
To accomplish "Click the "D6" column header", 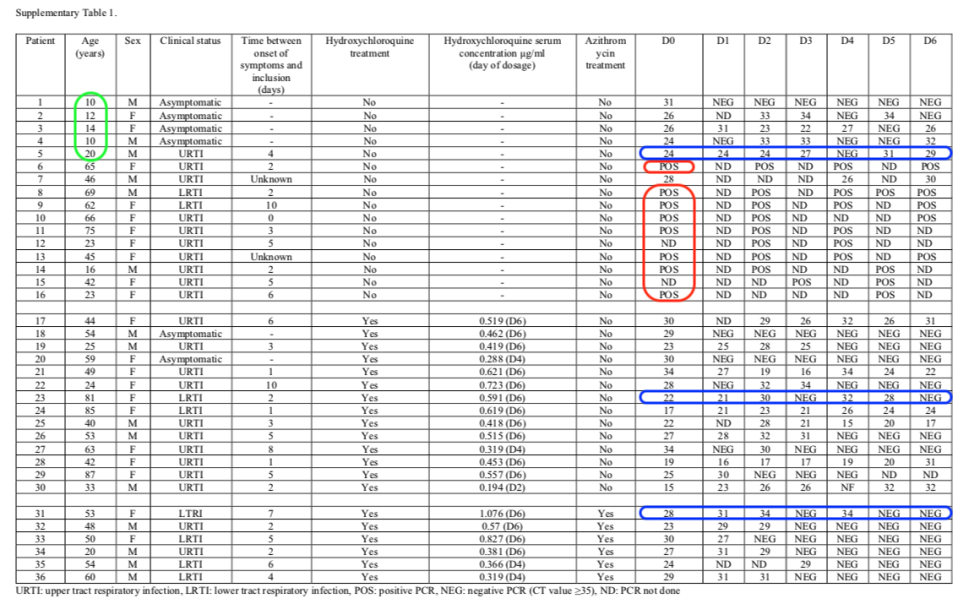I will pos(928,41).
